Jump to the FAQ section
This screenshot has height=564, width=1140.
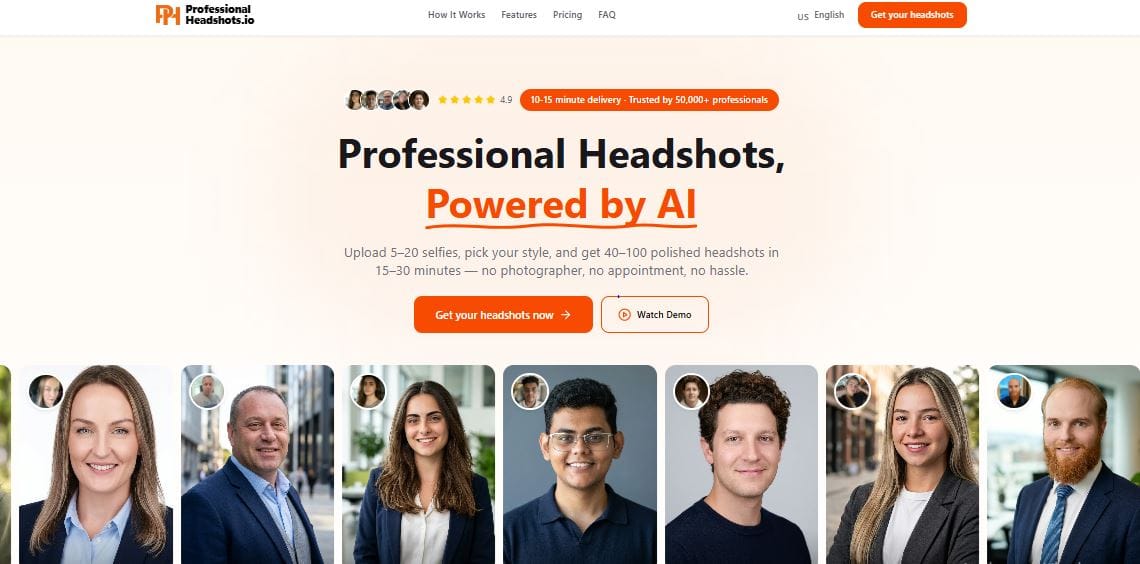point(607,15)
